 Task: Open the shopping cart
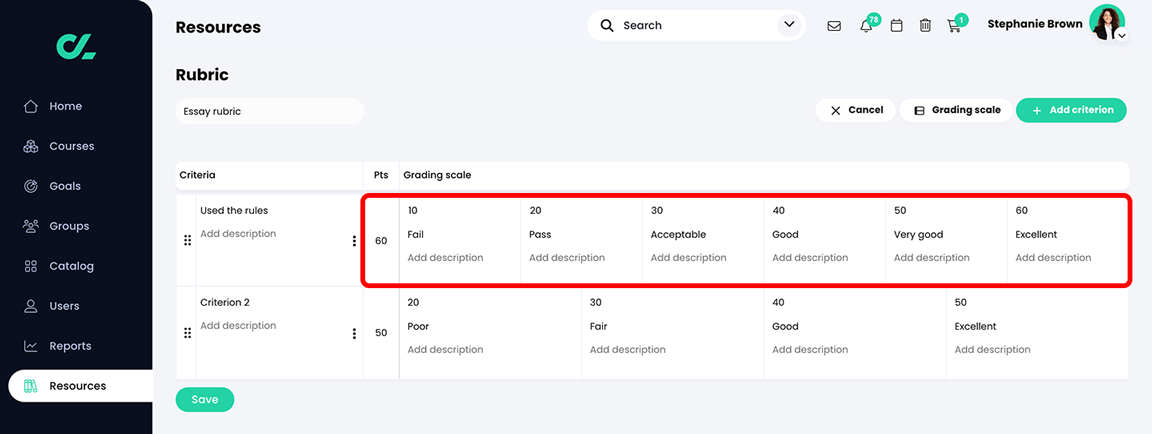point(954,26)
